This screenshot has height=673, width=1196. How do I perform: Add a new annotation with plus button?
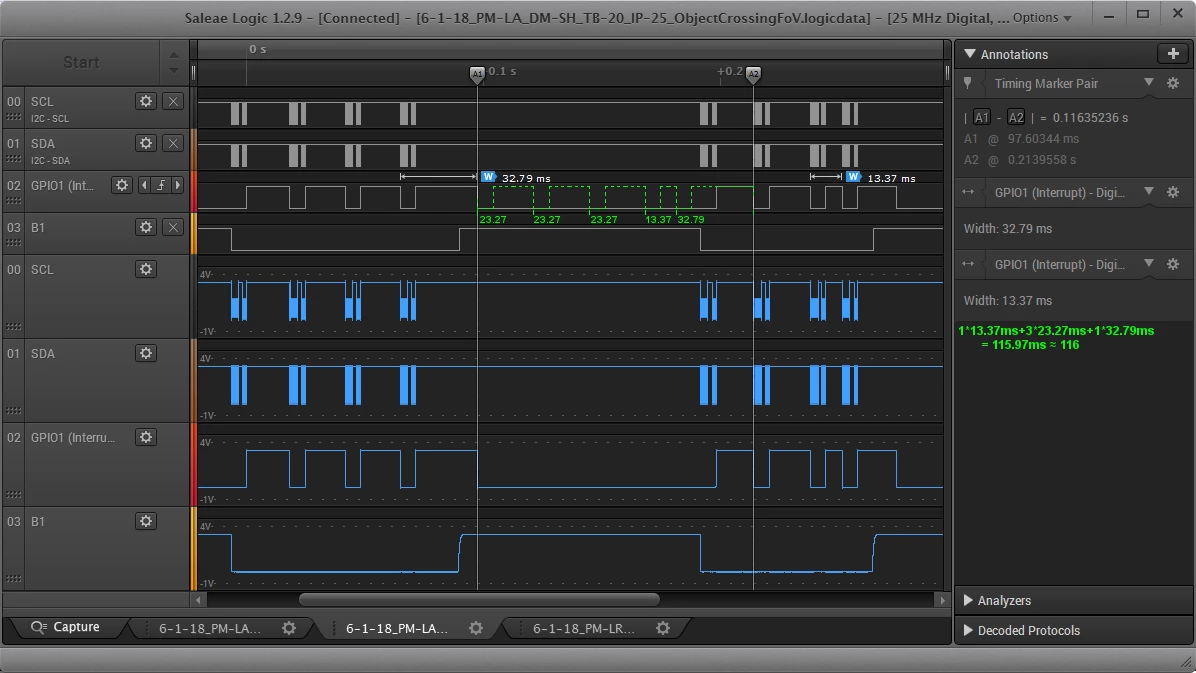[1173, 53]
